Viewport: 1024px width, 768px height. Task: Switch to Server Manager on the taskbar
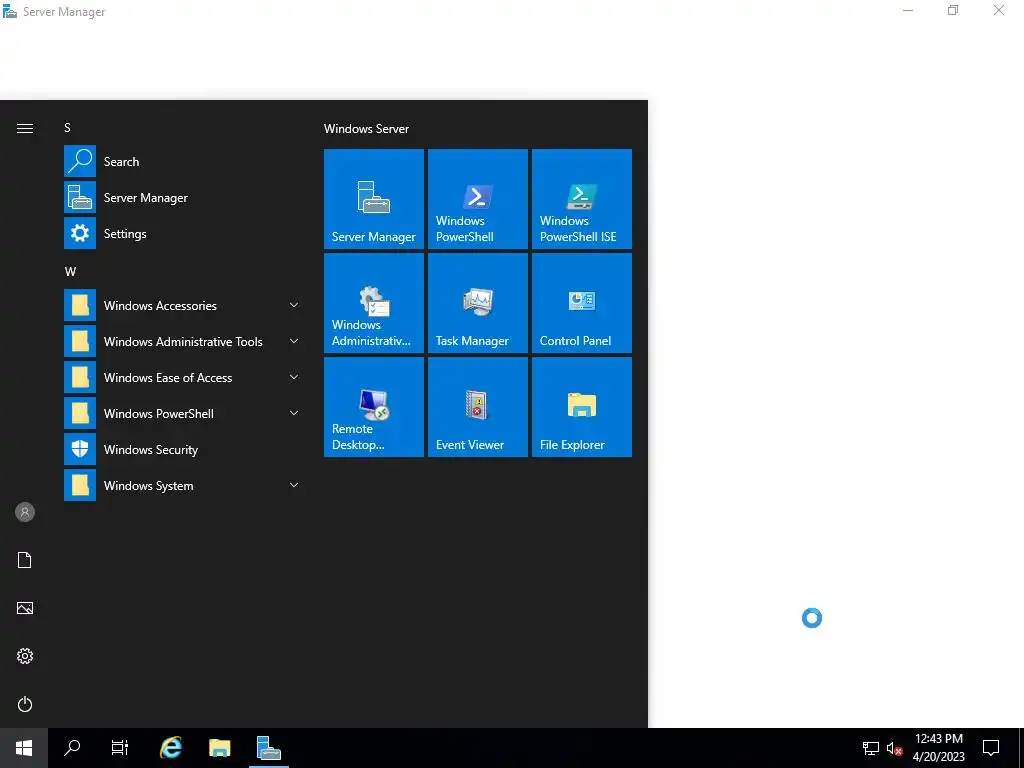pos(268,748)
